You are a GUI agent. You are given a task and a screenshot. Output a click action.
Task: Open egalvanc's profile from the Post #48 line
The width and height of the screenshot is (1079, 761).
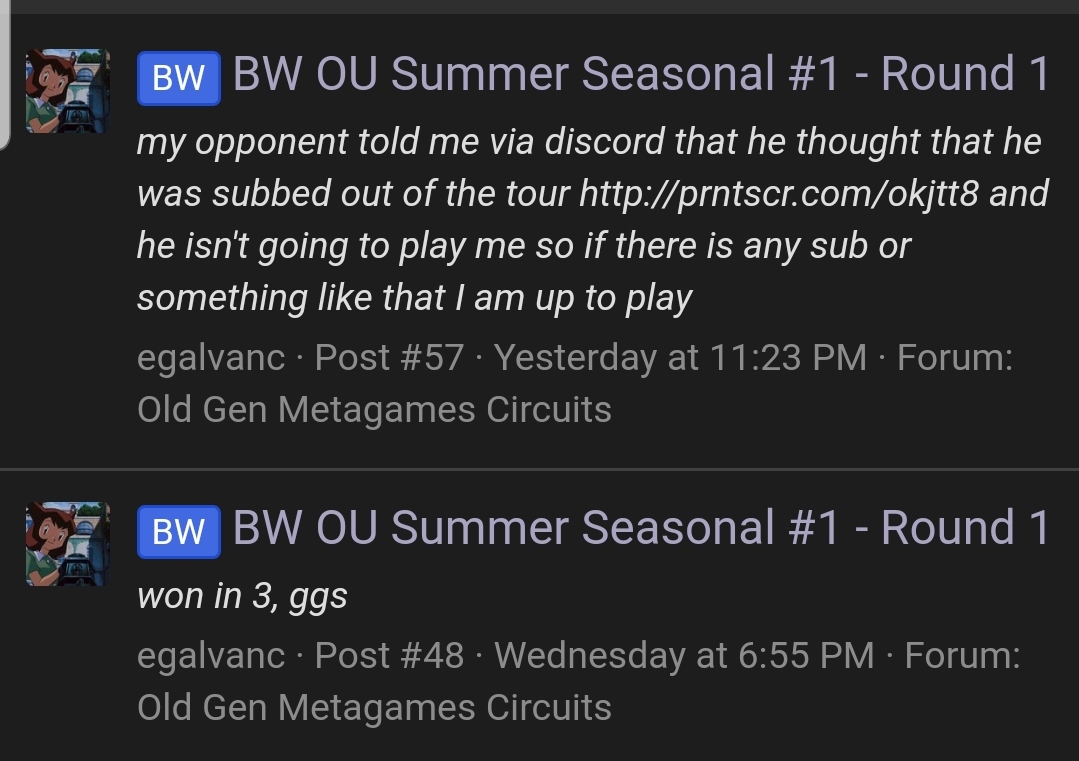click(211, 655)
